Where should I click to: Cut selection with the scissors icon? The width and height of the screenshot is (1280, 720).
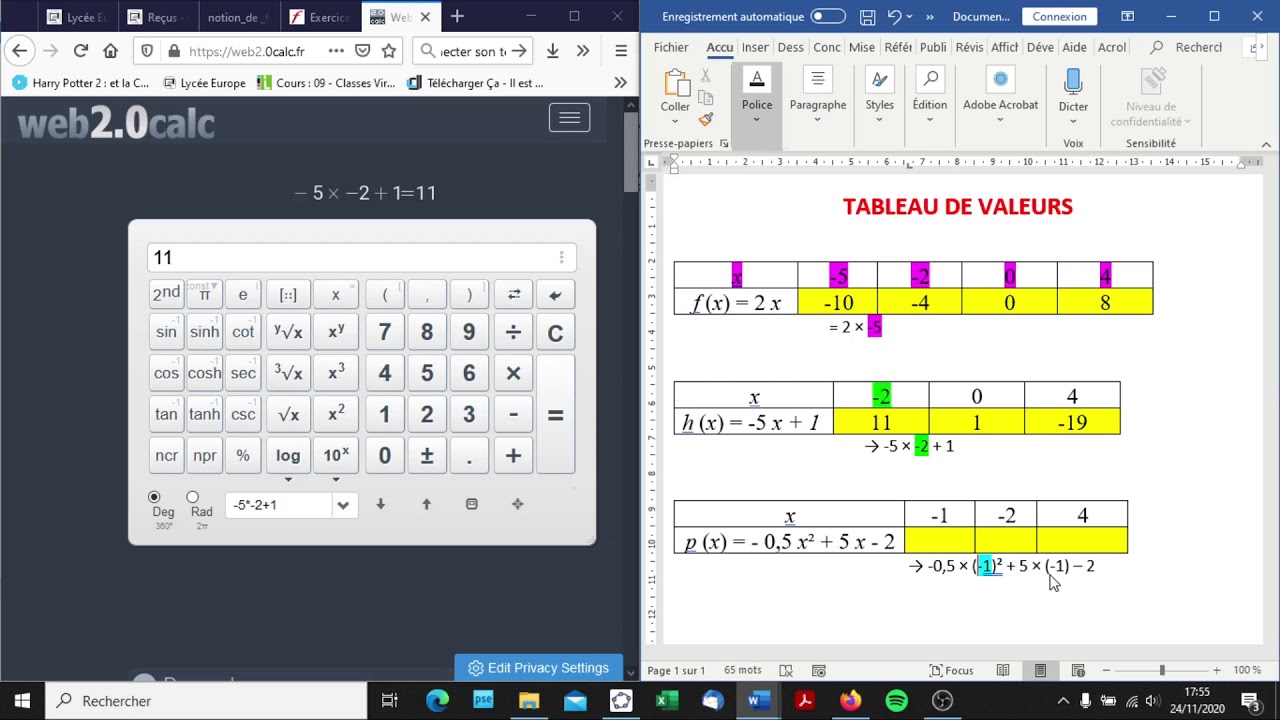click(706, 76)
